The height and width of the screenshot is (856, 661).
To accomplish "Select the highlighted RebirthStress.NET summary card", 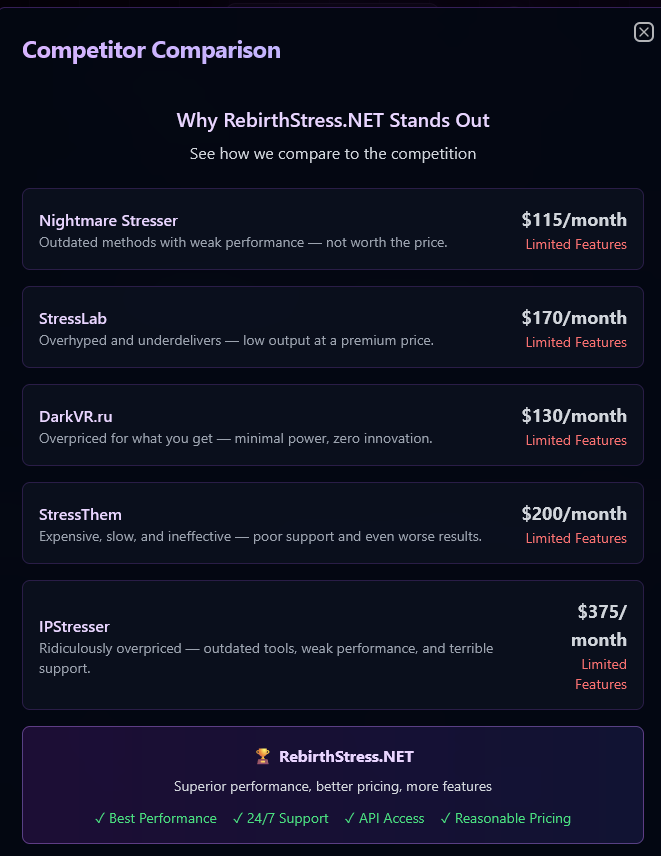I will pyautogui.click(x=332, y=785).
